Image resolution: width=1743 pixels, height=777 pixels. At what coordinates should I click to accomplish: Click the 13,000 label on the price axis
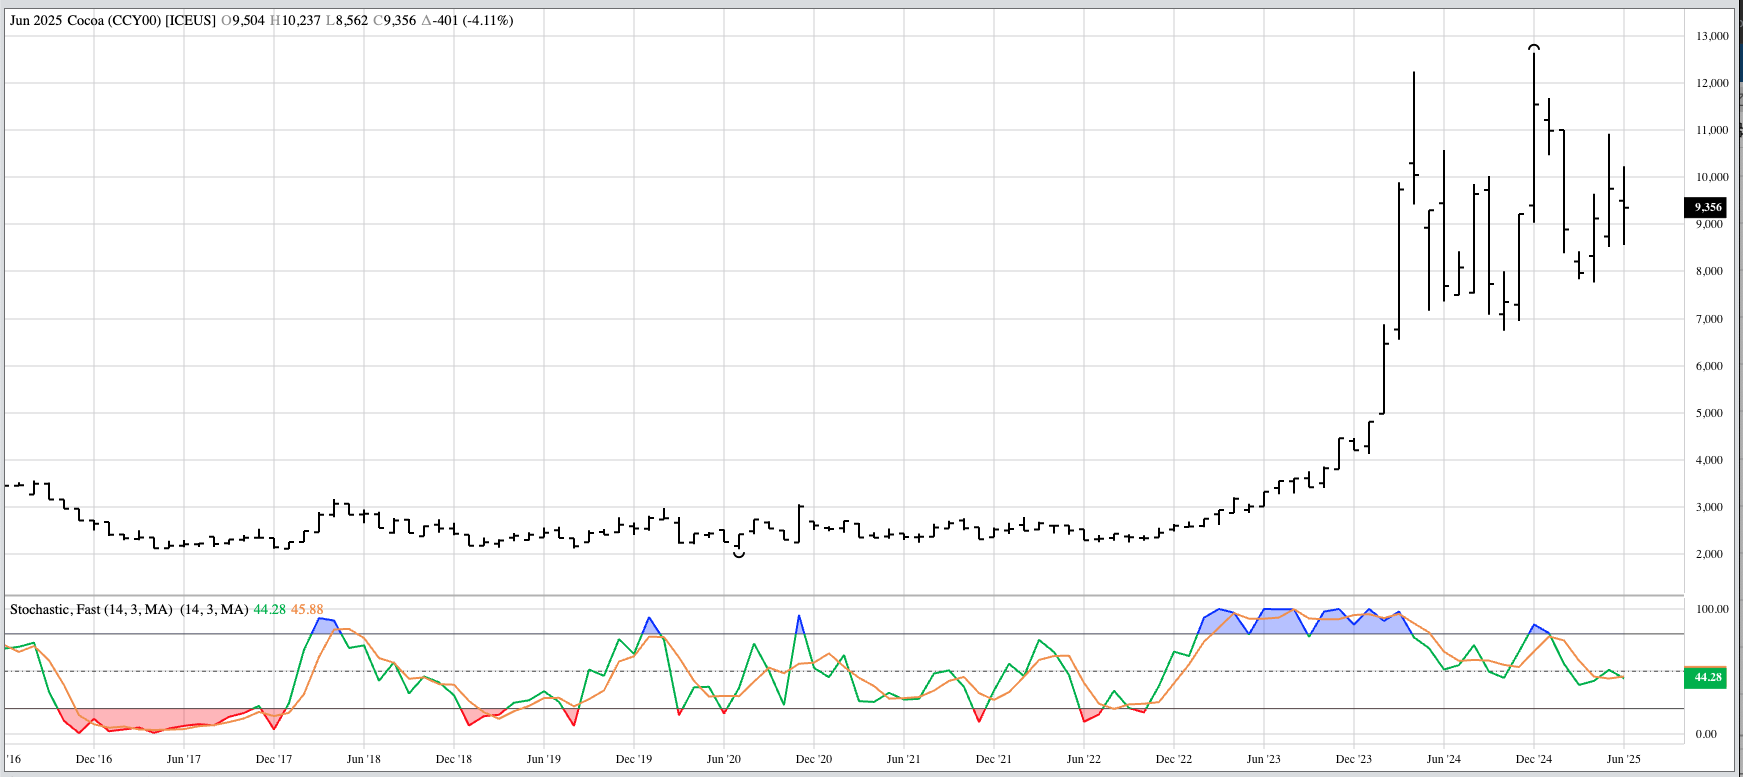pos(1712,36)
